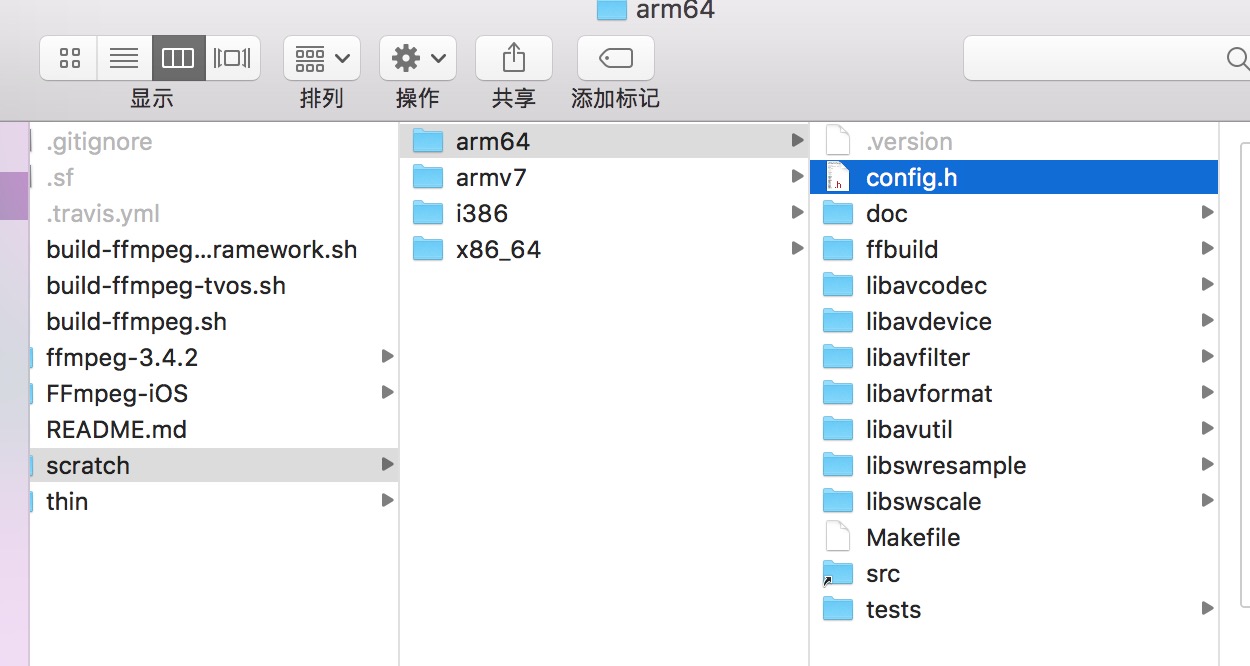Select the armv7 folder icon
The width and height of the screenshot is (1250, 666).
point(428,177)
